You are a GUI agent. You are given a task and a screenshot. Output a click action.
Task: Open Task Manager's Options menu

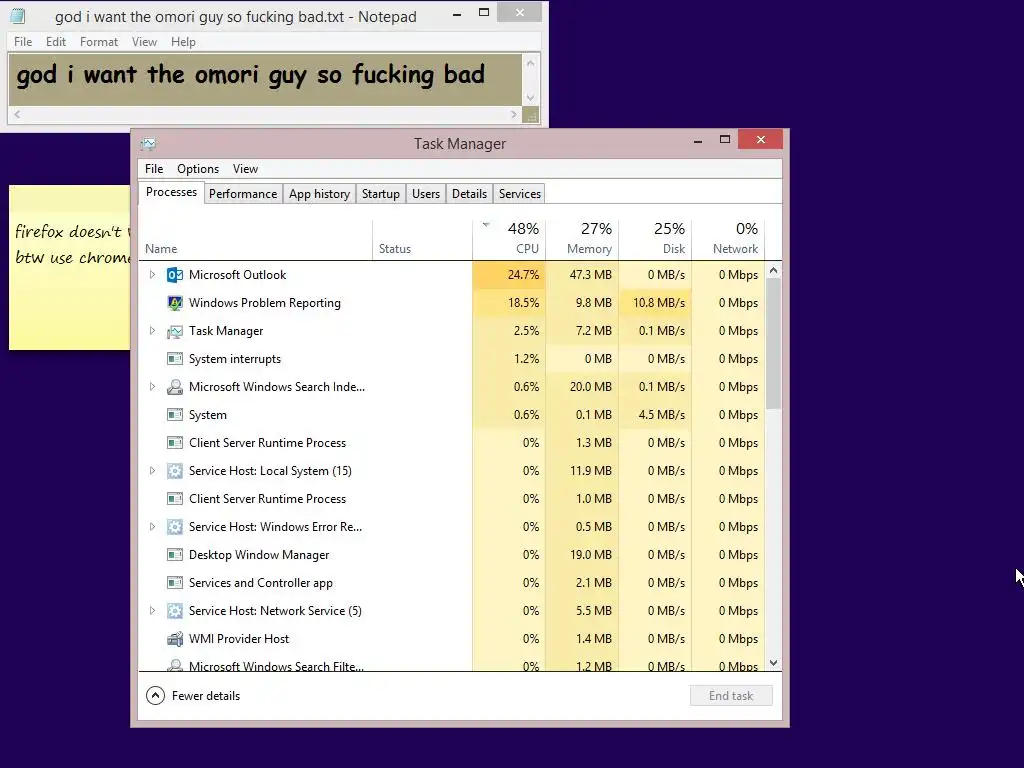[x=198, y=168]
